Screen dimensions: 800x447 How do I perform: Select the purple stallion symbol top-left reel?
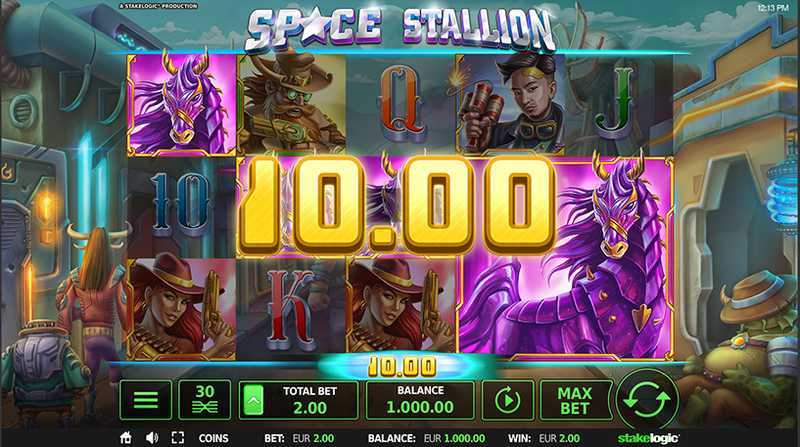tap(182, 105)
